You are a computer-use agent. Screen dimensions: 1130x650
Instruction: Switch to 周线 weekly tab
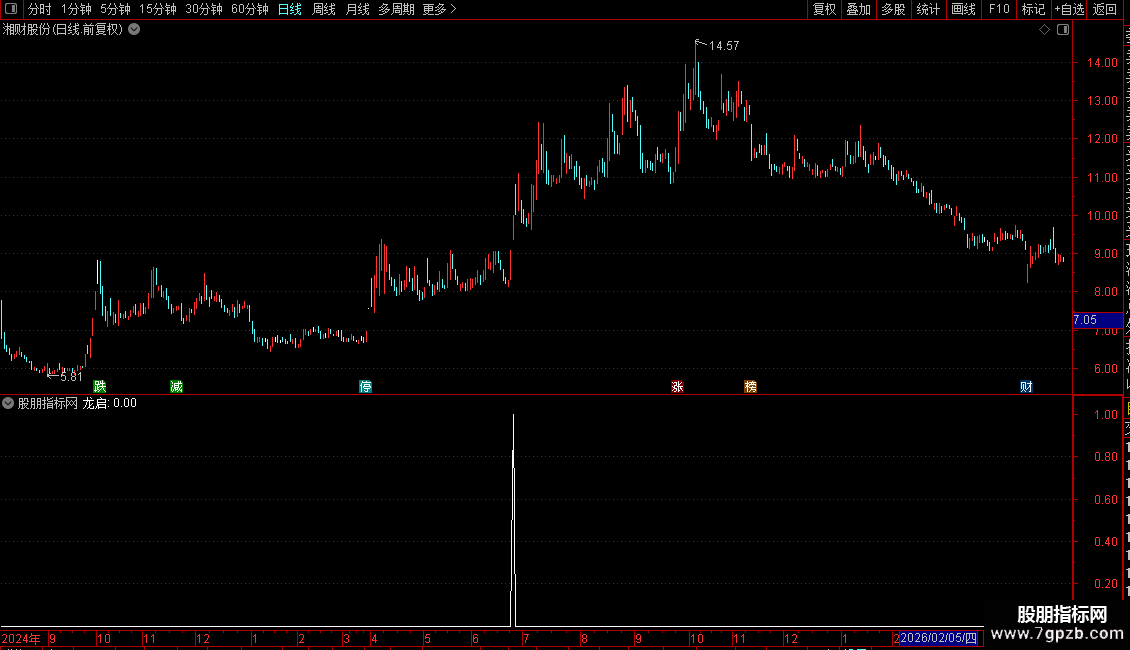(x=324, y=9)
